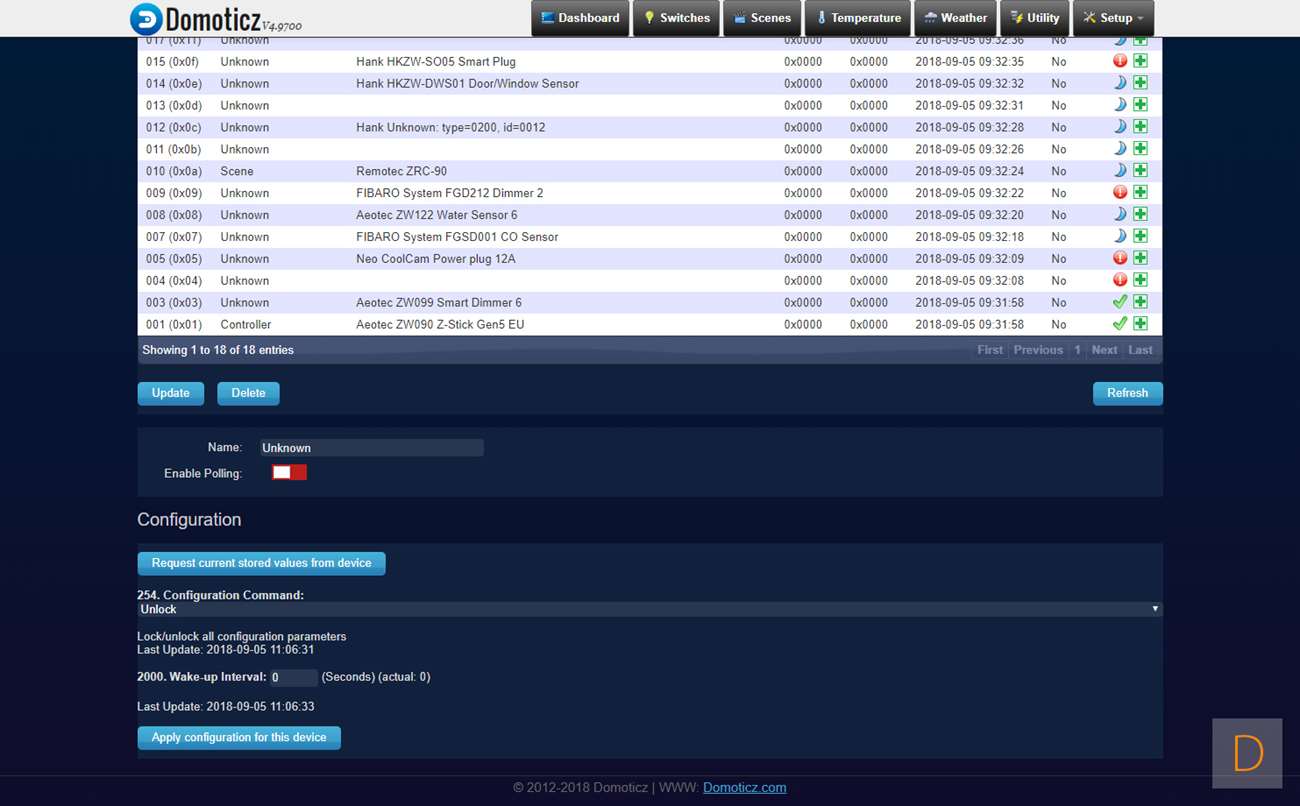Click green plus icon in Smart Dimmer 6 row
The height and width of the screenshot is (806, 1300).
1140,302
